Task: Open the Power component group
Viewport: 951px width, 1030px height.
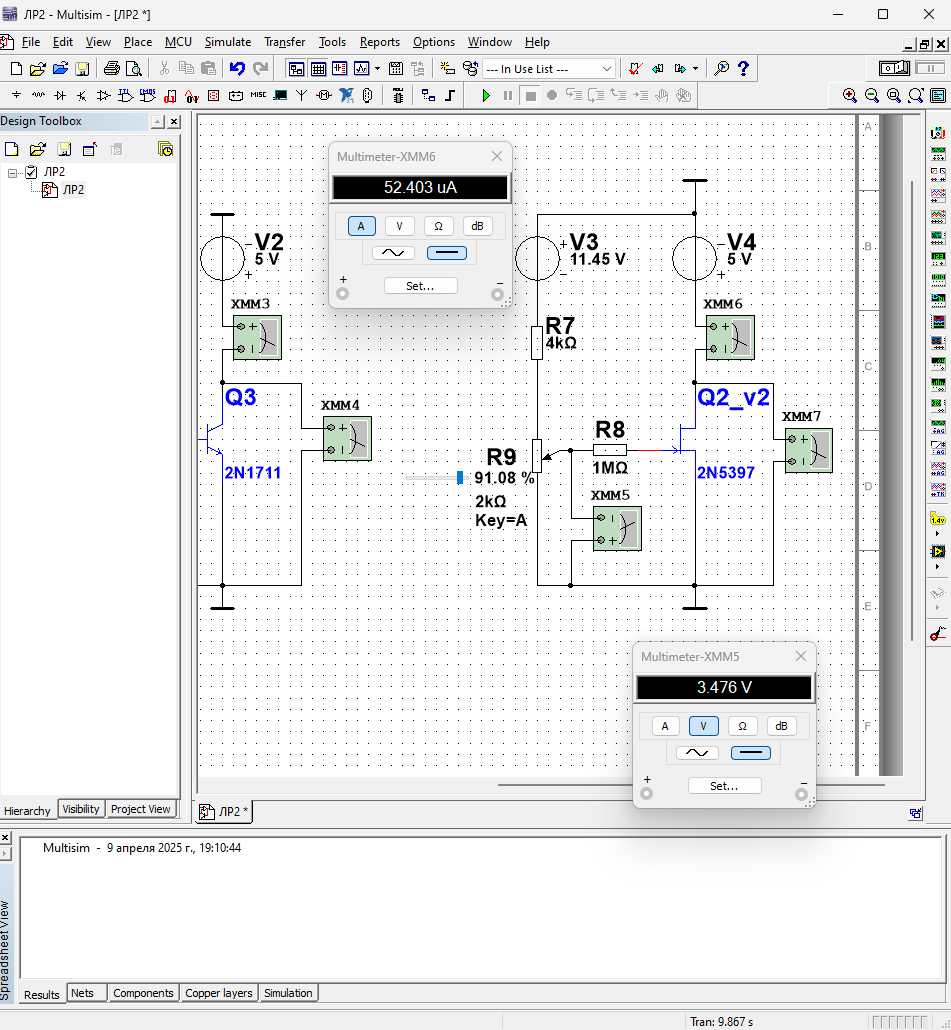Action: 236,96
